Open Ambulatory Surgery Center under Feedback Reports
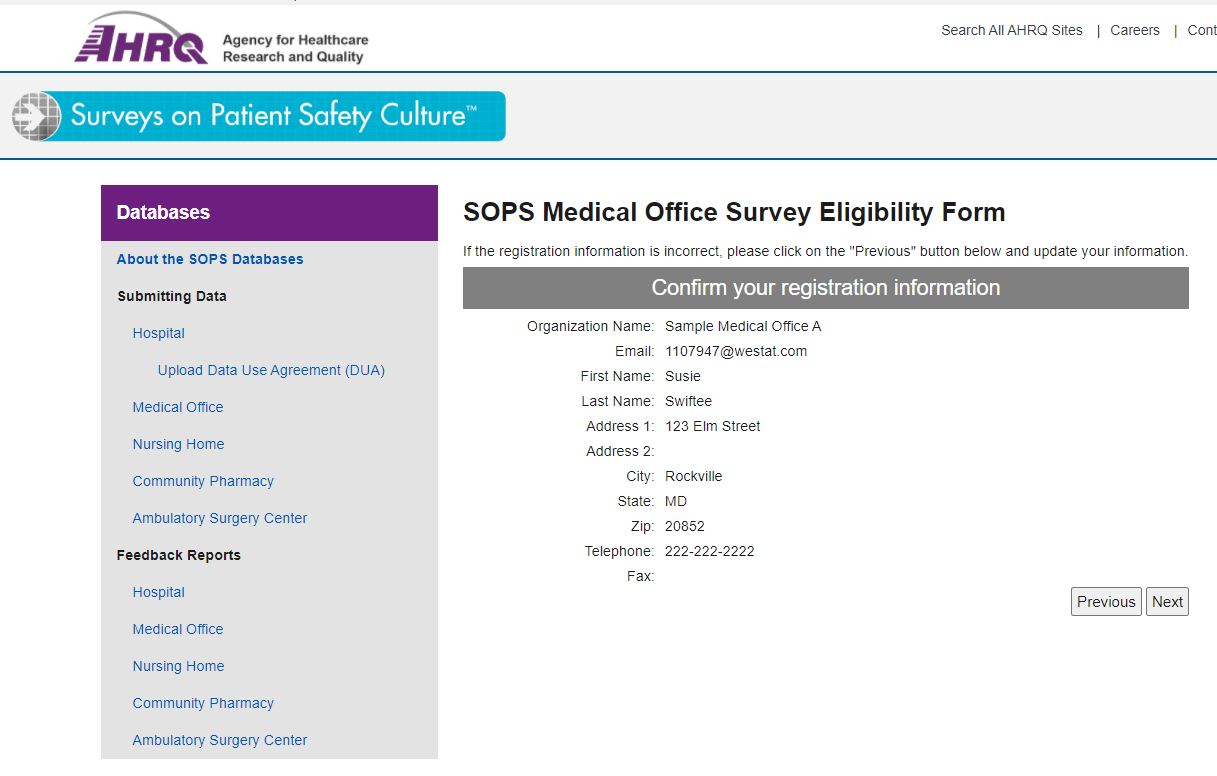This screenshot has width=1217, height=776. (220, 740)
